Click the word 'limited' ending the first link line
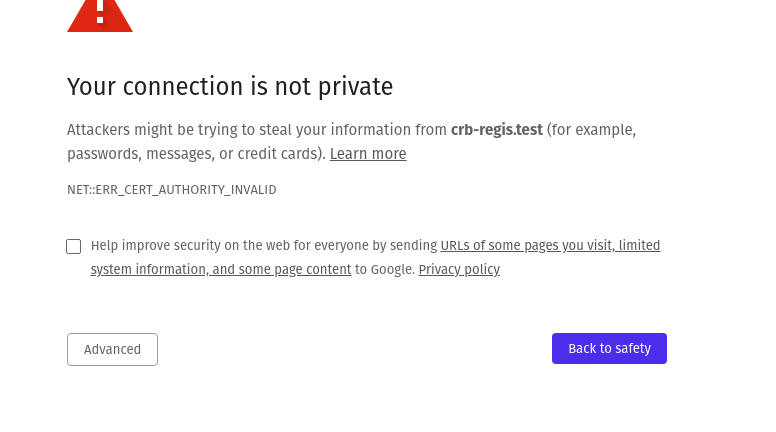The height and width of the screenshot is (432, 776). pos(639,245)
